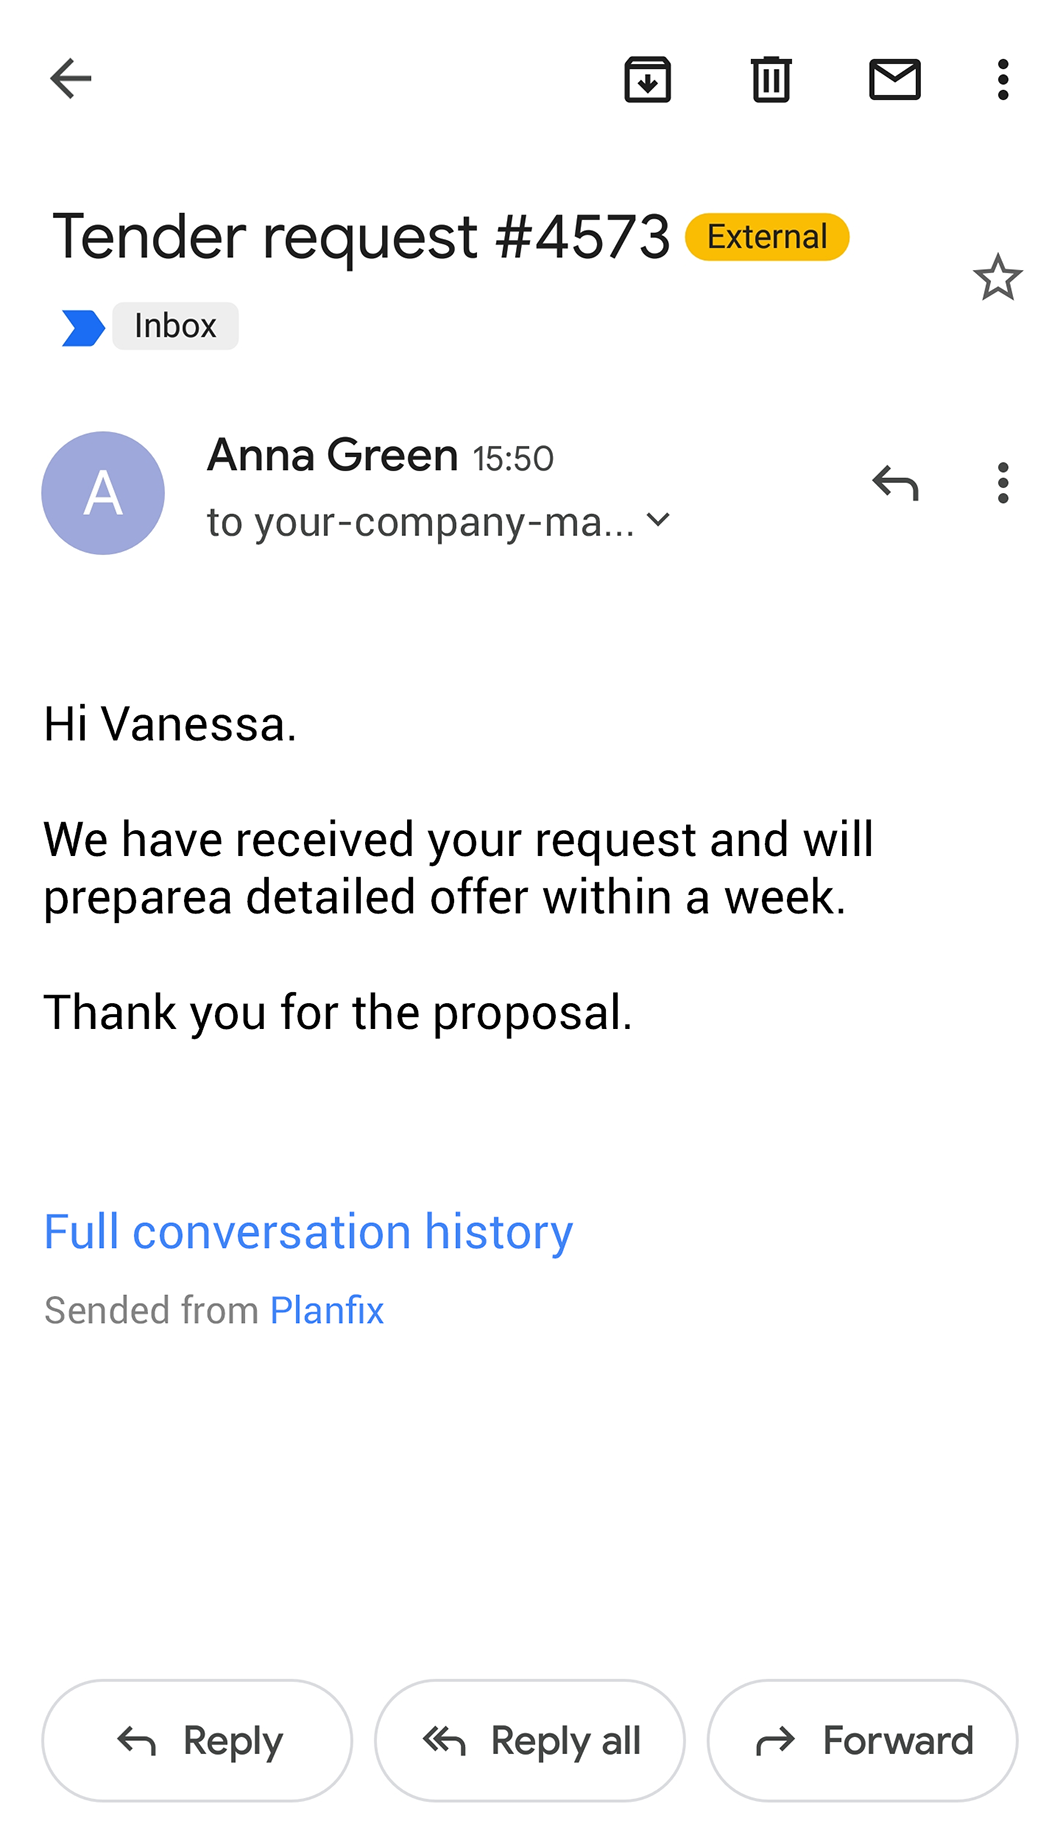The height and width of the screenshot is (1843, 1060).
Task: Click Anna Green's avatar circle
Action: tap(103, 493)
